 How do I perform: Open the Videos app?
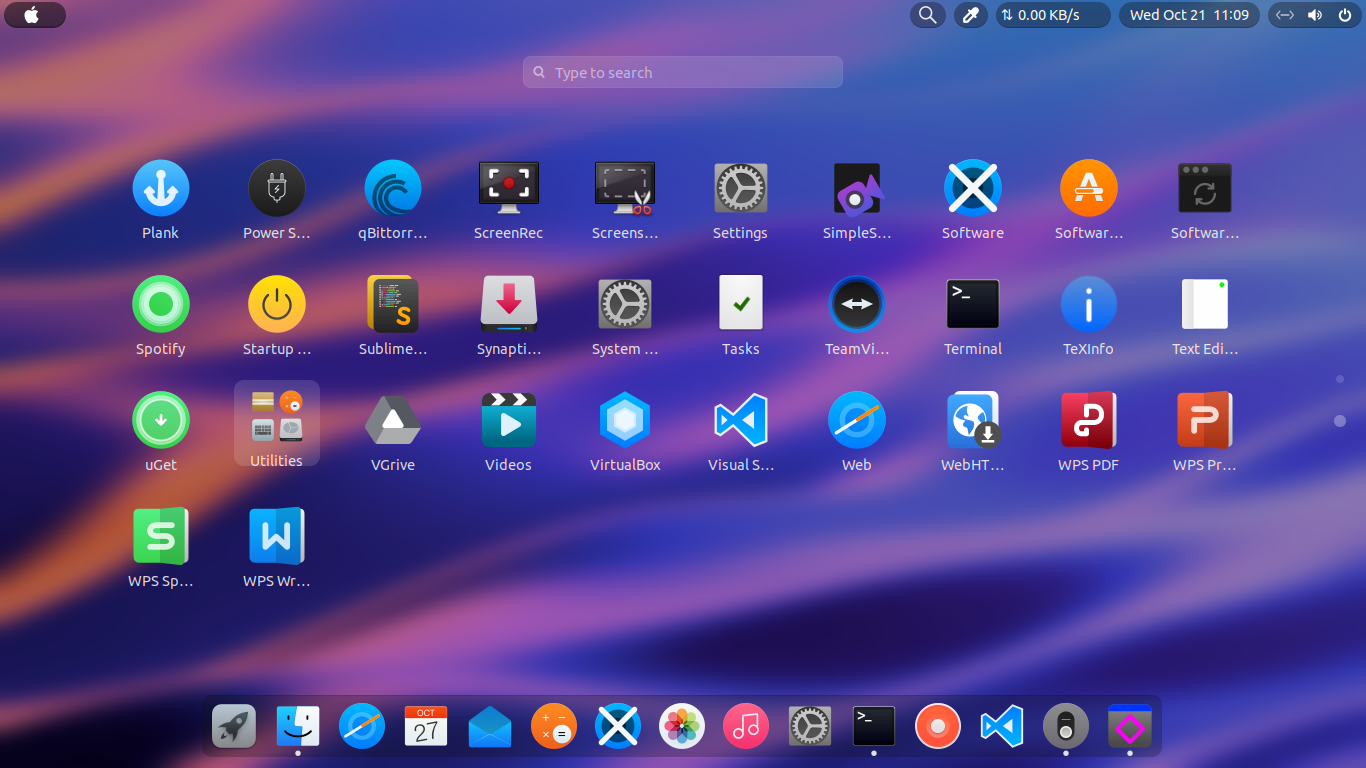point(508,420)
